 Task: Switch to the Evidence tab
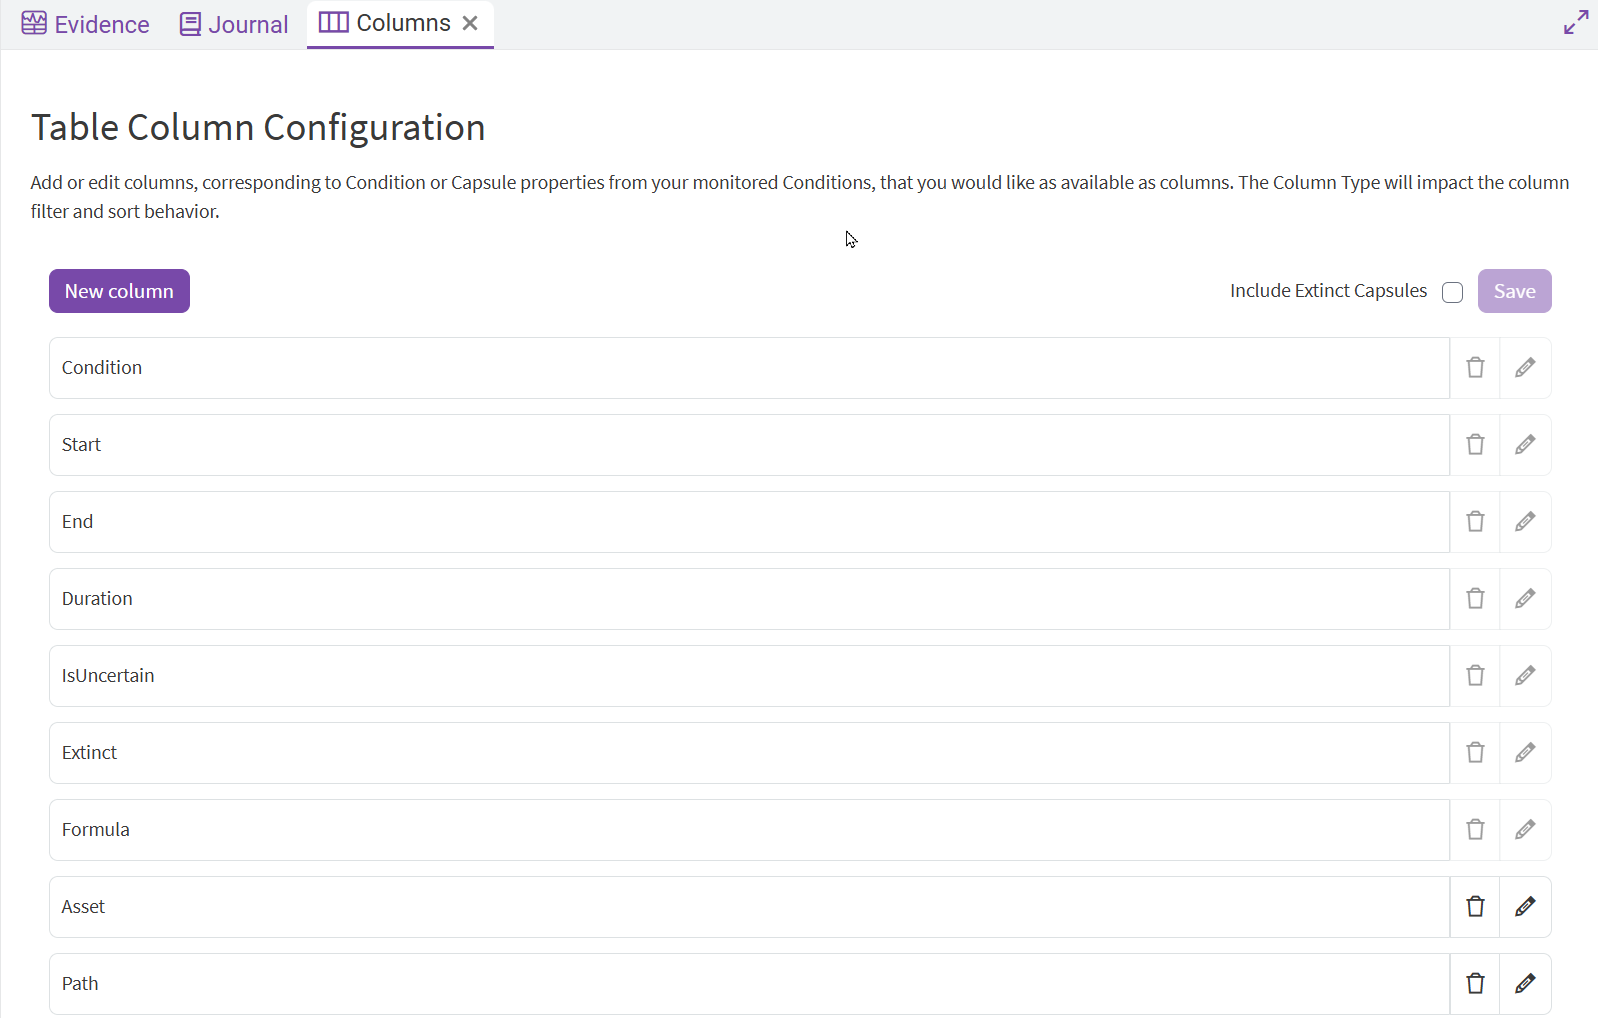(86, 24)
